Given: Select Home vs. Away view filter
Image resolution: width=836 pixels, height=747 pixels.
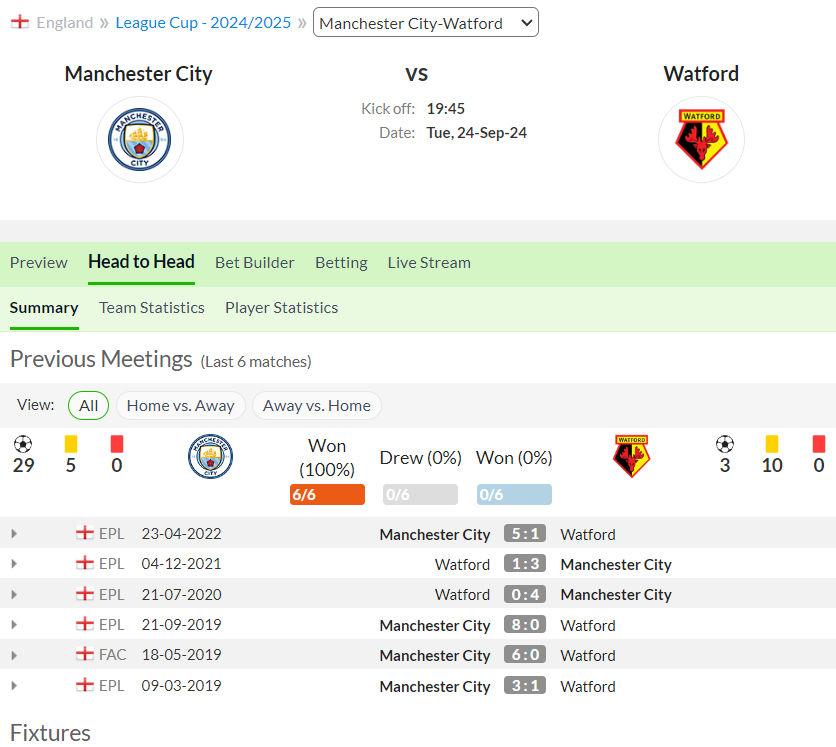Looking at the screenshot, I should 180,406.
